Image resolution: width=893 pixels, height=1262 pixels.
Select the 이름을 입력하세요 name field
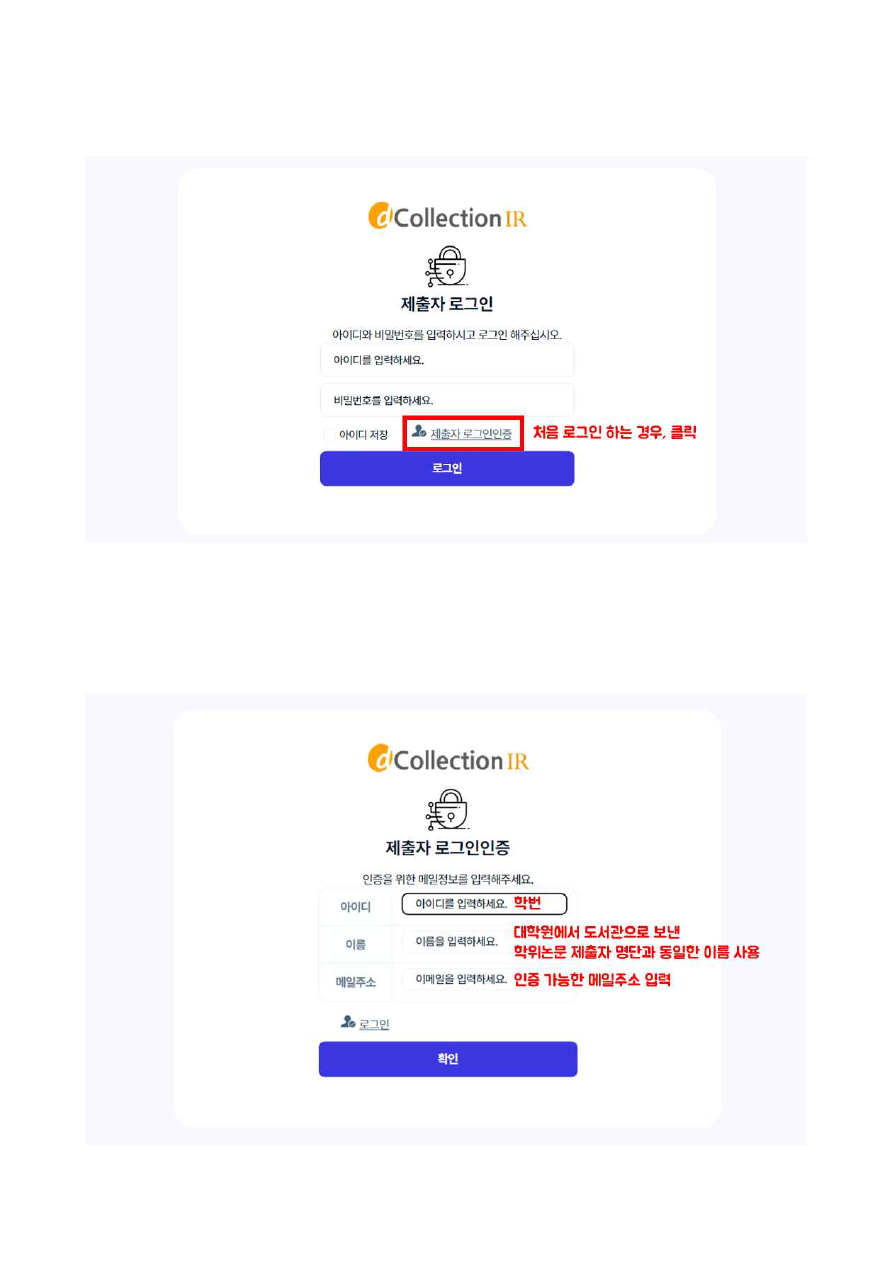(x=457, y=942)
